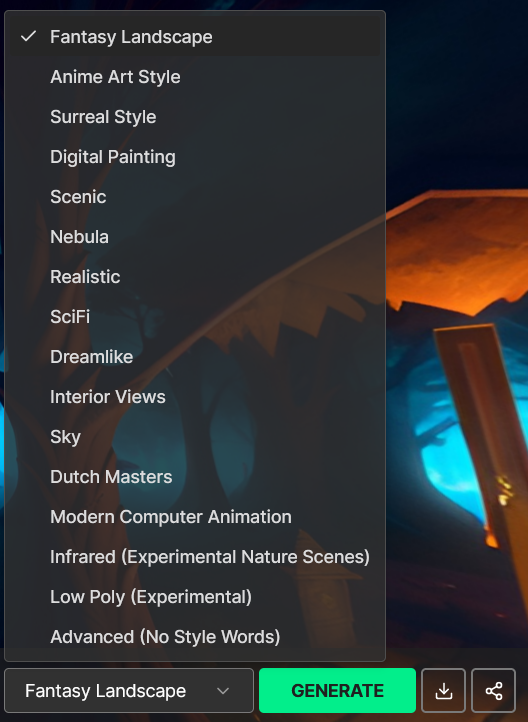Image resolution: width=528 pixels, height=722 pixels.
Task: Choose Nebula from style list
Action: coord(195,237)
